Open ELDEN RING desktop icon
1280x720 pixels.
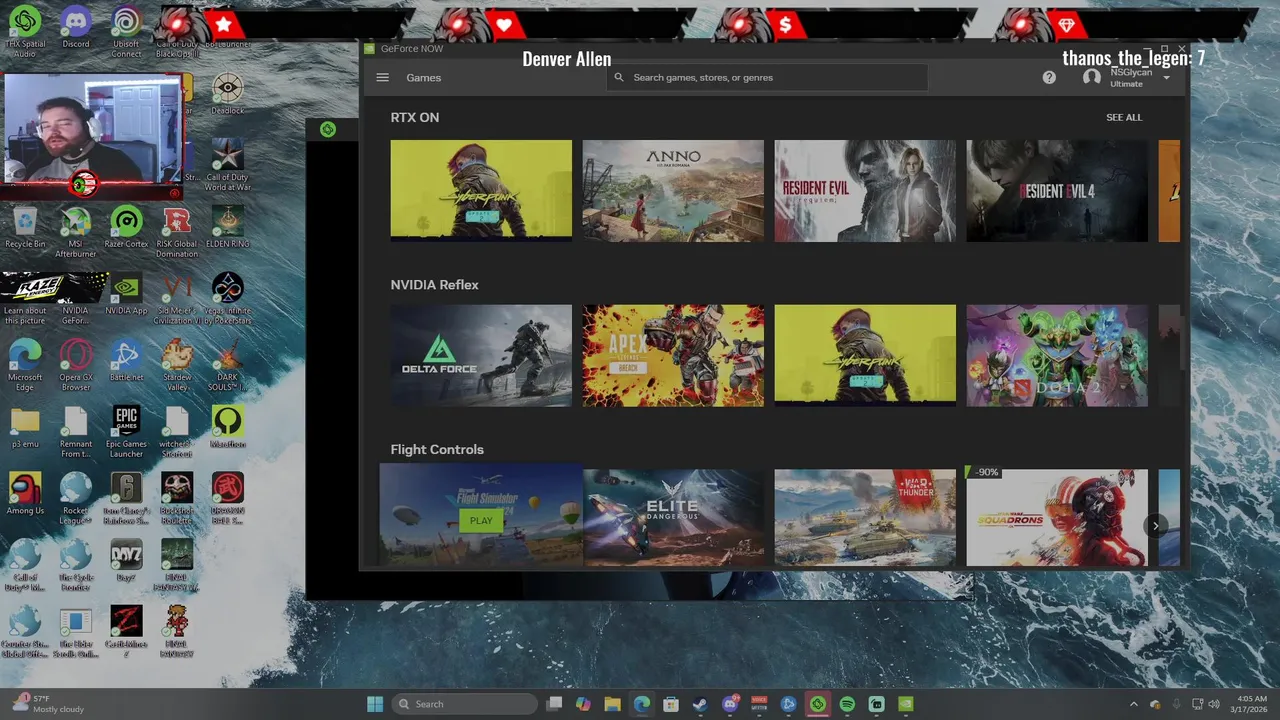click(x=228, y=227)
